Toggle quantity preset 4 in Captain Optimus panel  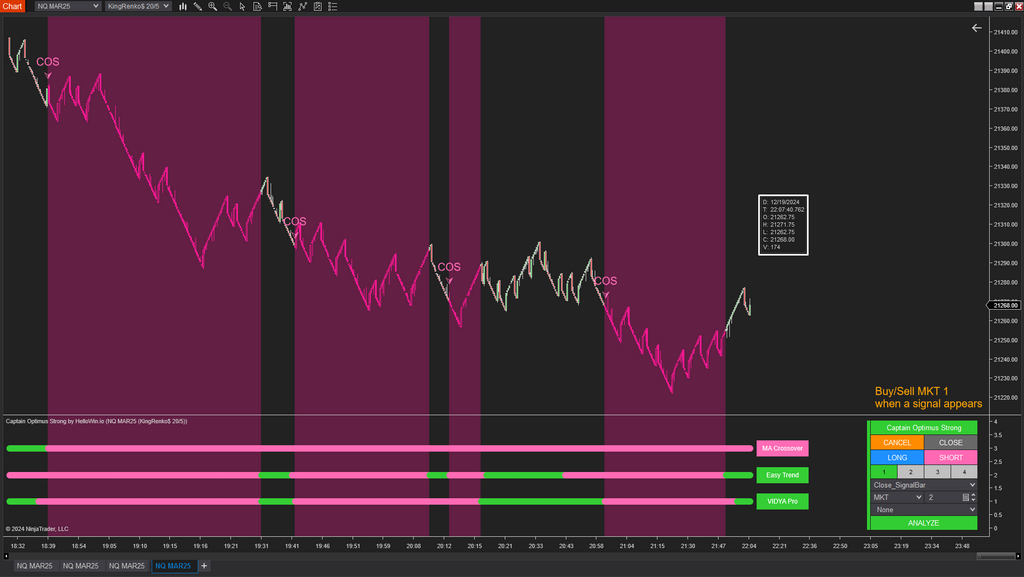click(x=964, y=471)
